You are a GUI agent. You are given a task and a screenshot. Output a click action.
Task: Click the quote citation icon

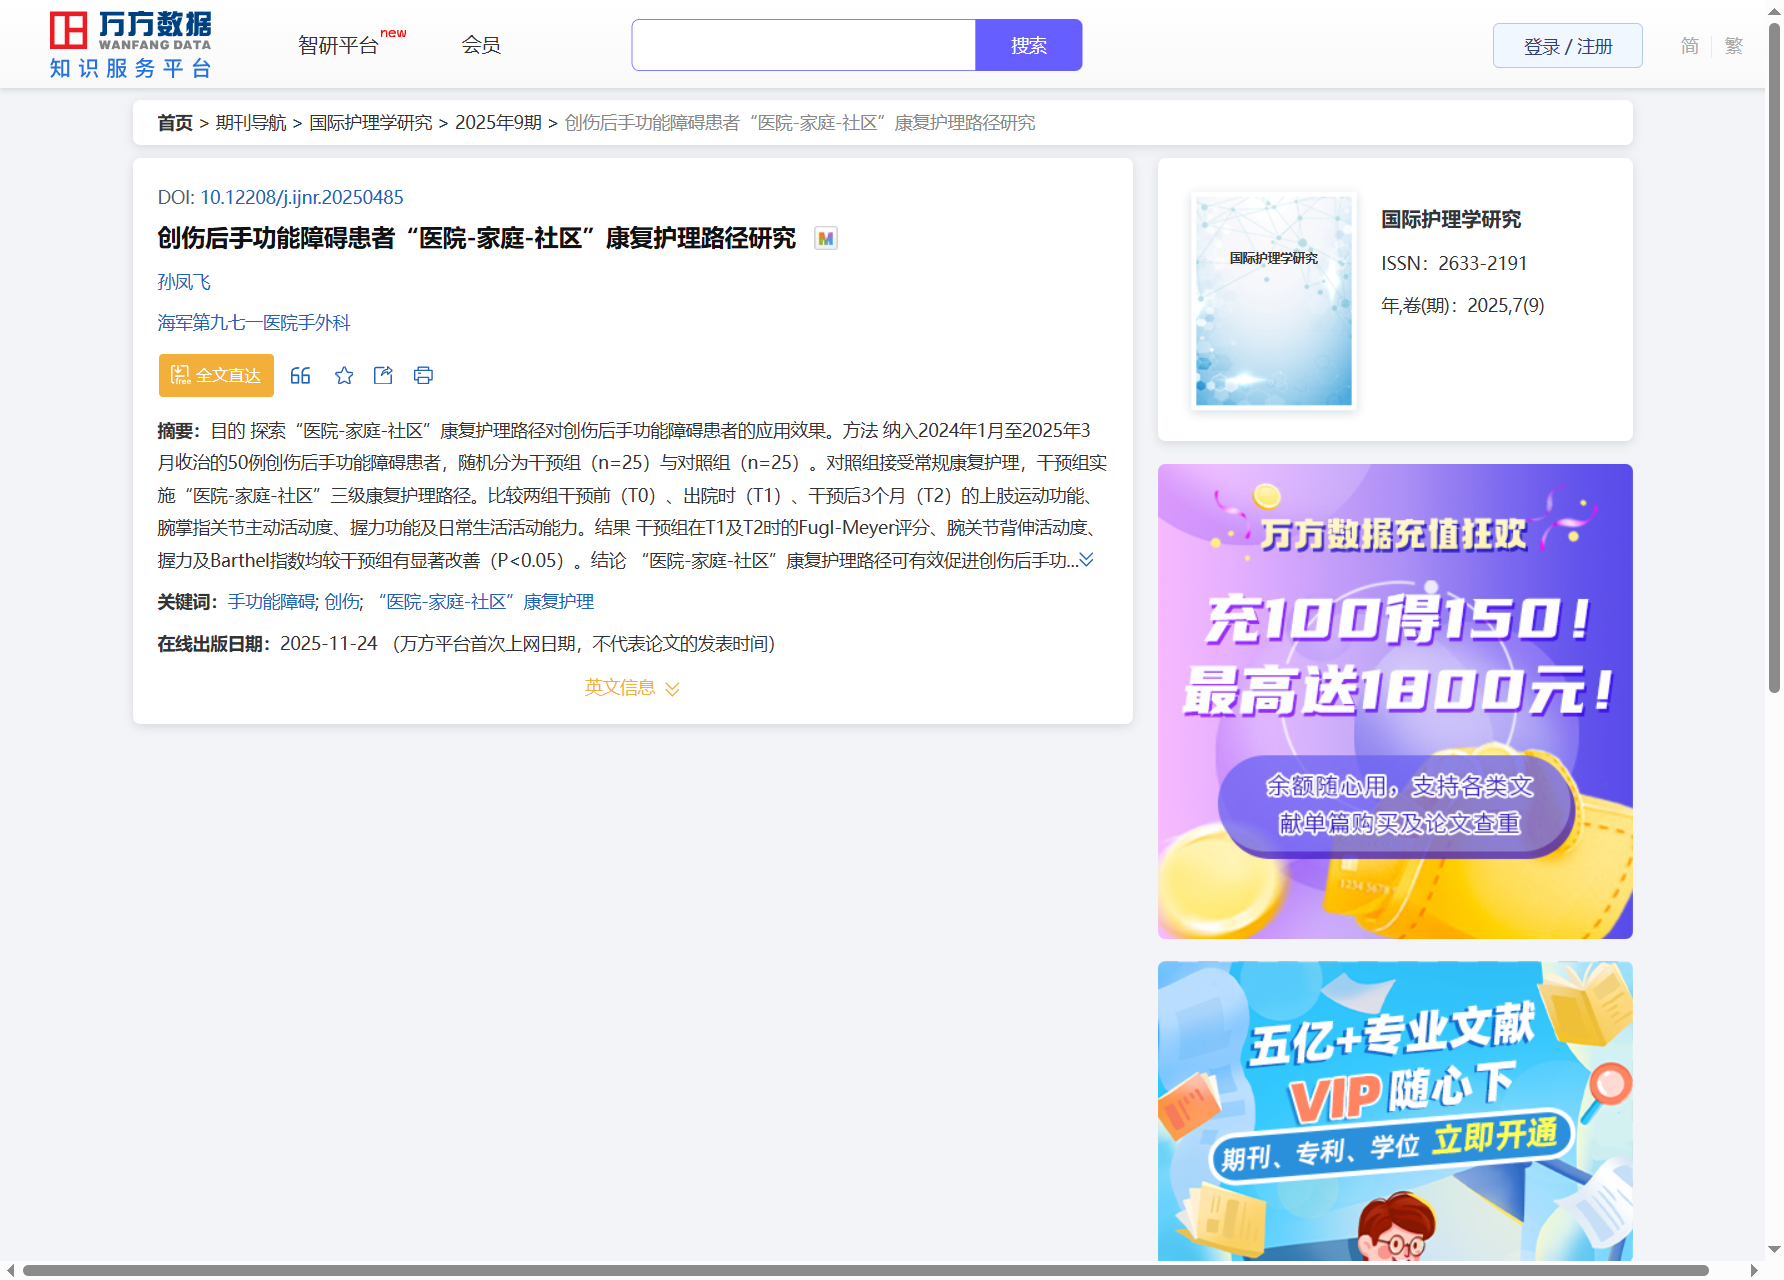[x=300, y=376]
